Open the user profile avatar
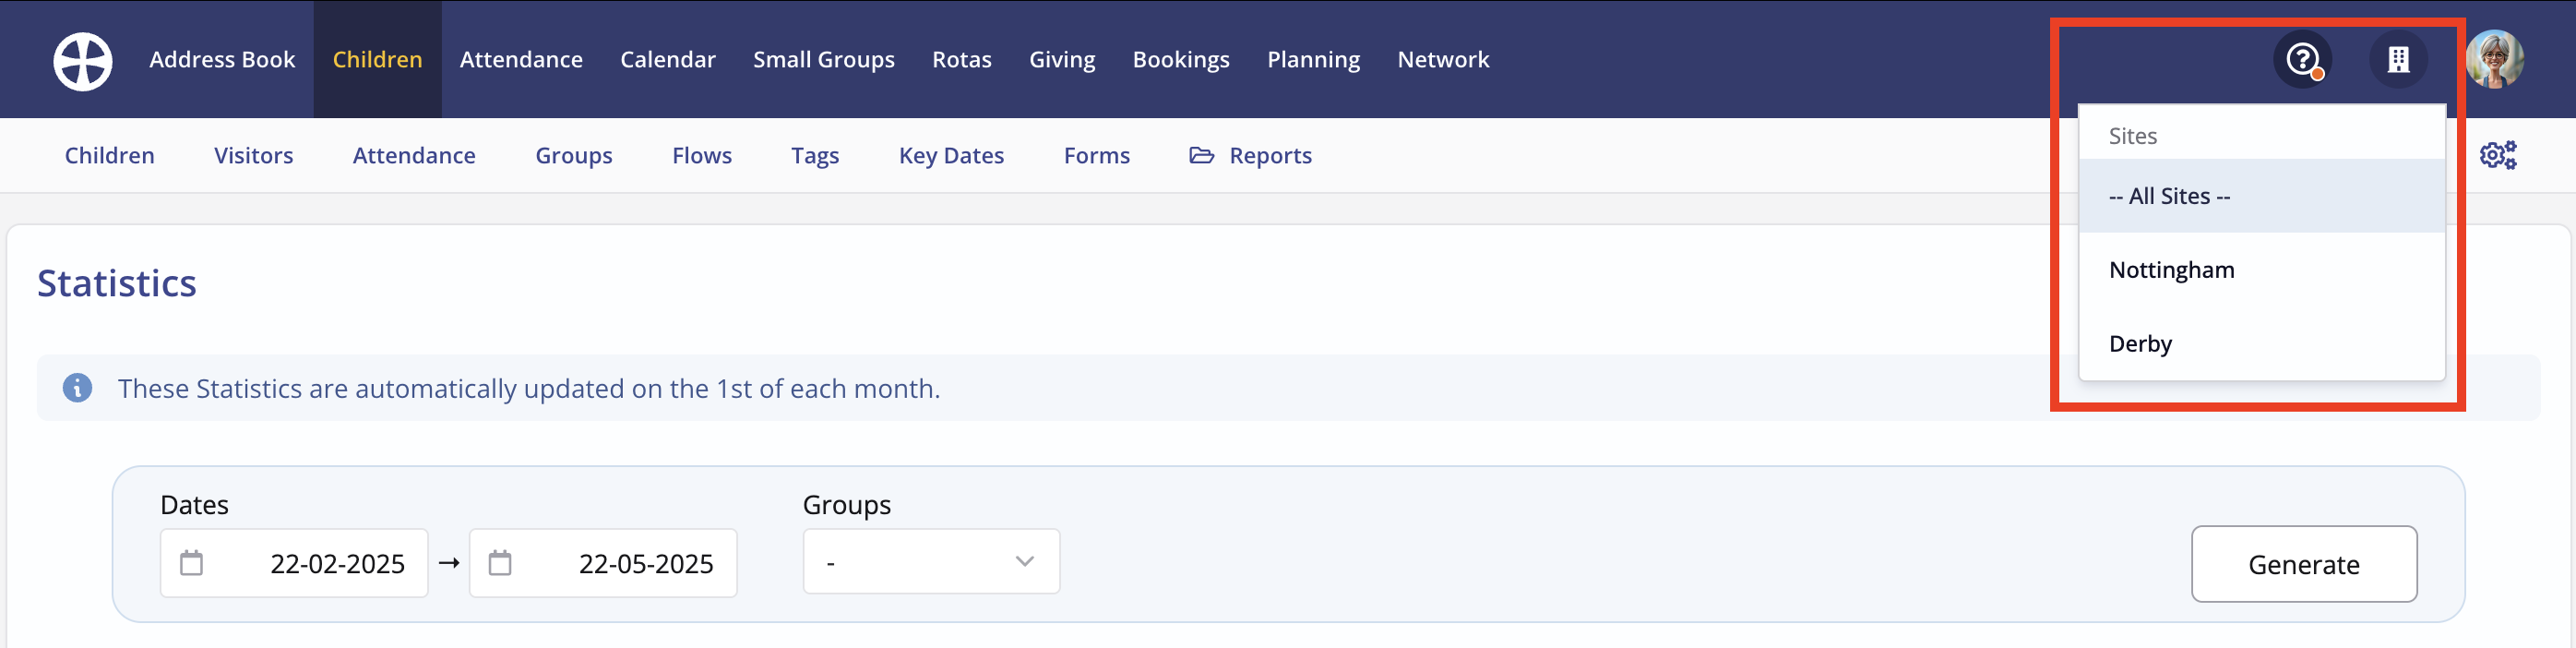The height and width of the screenshot is (648, 2576). [2494, 60]
